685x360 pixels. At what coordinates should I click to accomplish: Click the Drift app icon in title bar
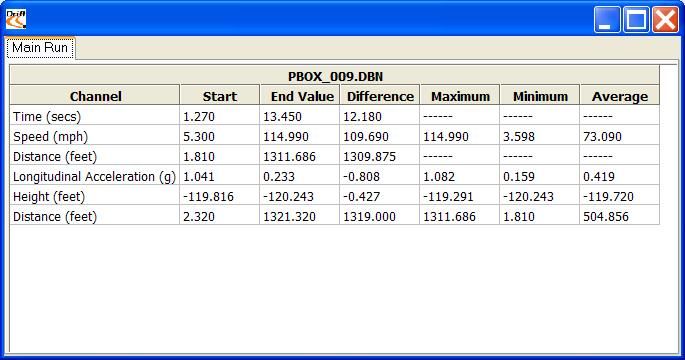click(16, 19)
